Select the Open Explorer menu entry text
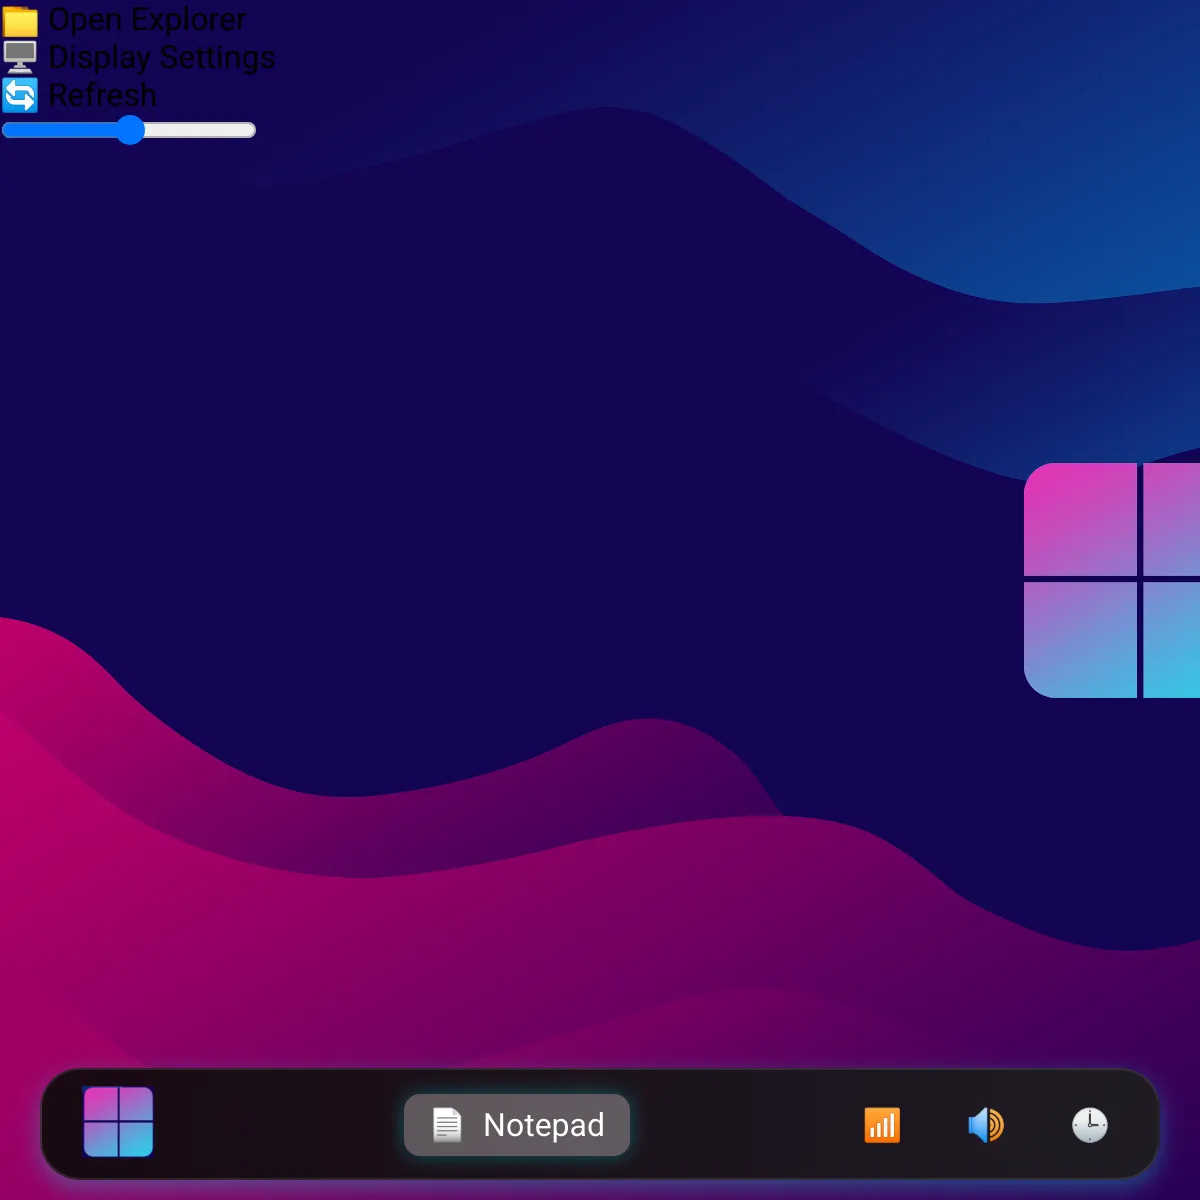Screen dimensions: 1200x1200 click(x=147, y=19)
